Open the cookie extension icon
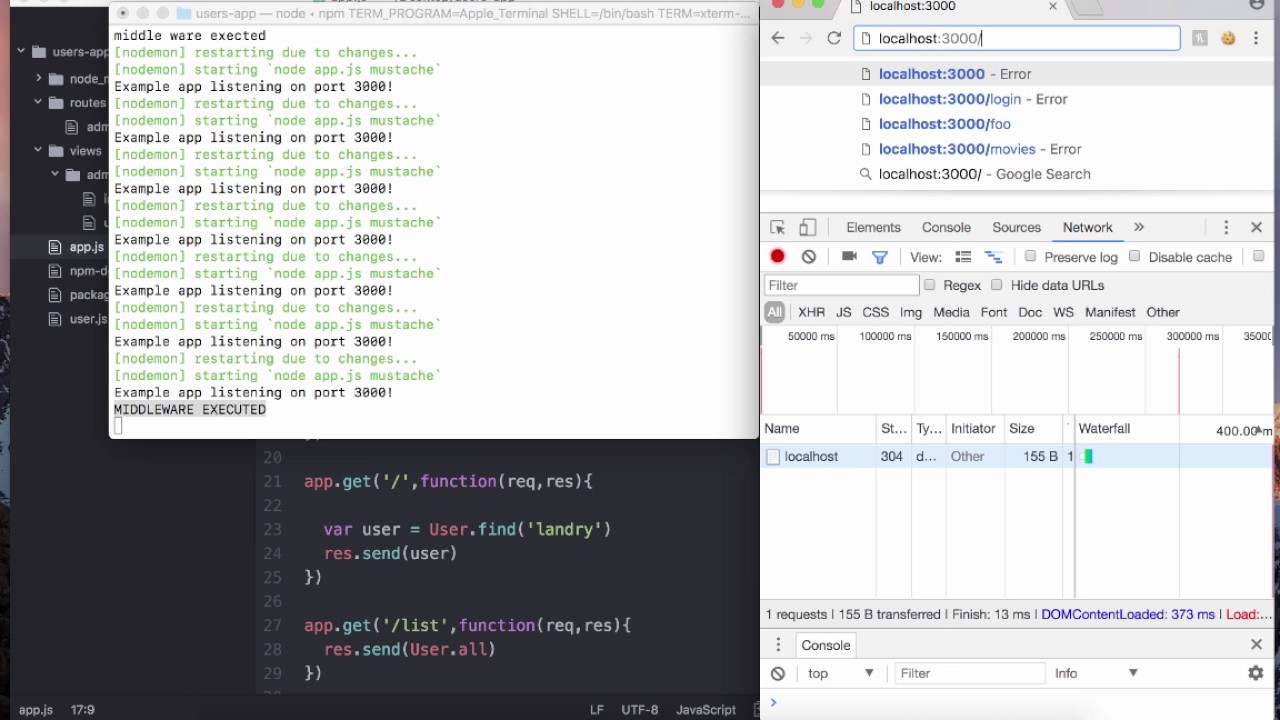The image size is (1280, 720). (1228, 38)
